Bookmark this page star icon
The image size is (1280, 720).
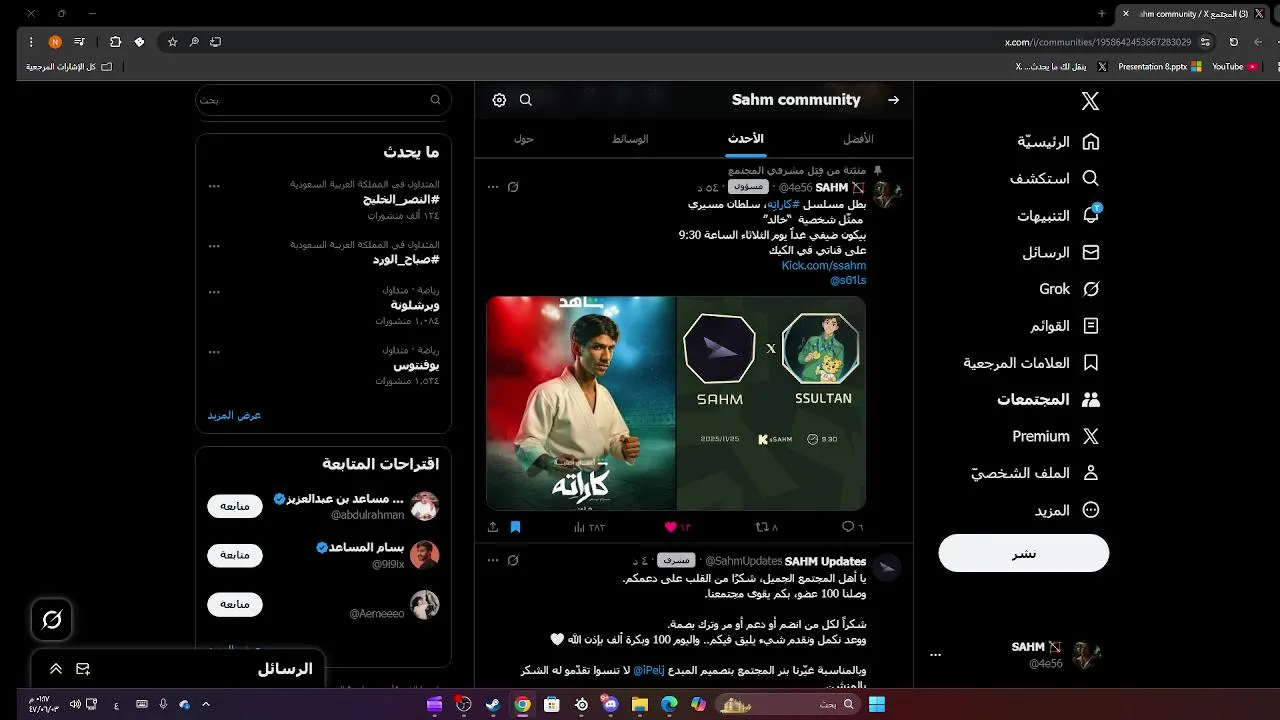click(172, 42)
